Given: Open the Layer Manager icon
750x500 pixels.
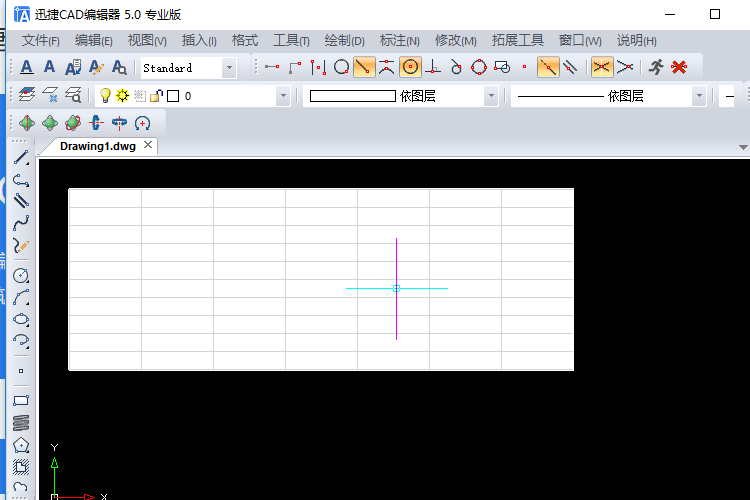Looking at the screenshot, I should pyautogui.click(x=27, y=95).
